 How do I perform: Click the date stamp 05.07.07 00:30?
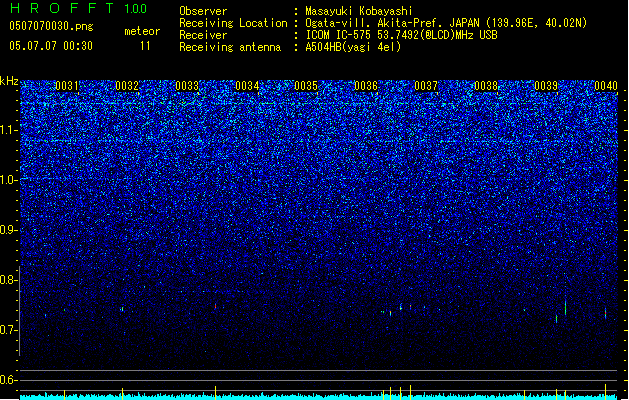[51, 46]
